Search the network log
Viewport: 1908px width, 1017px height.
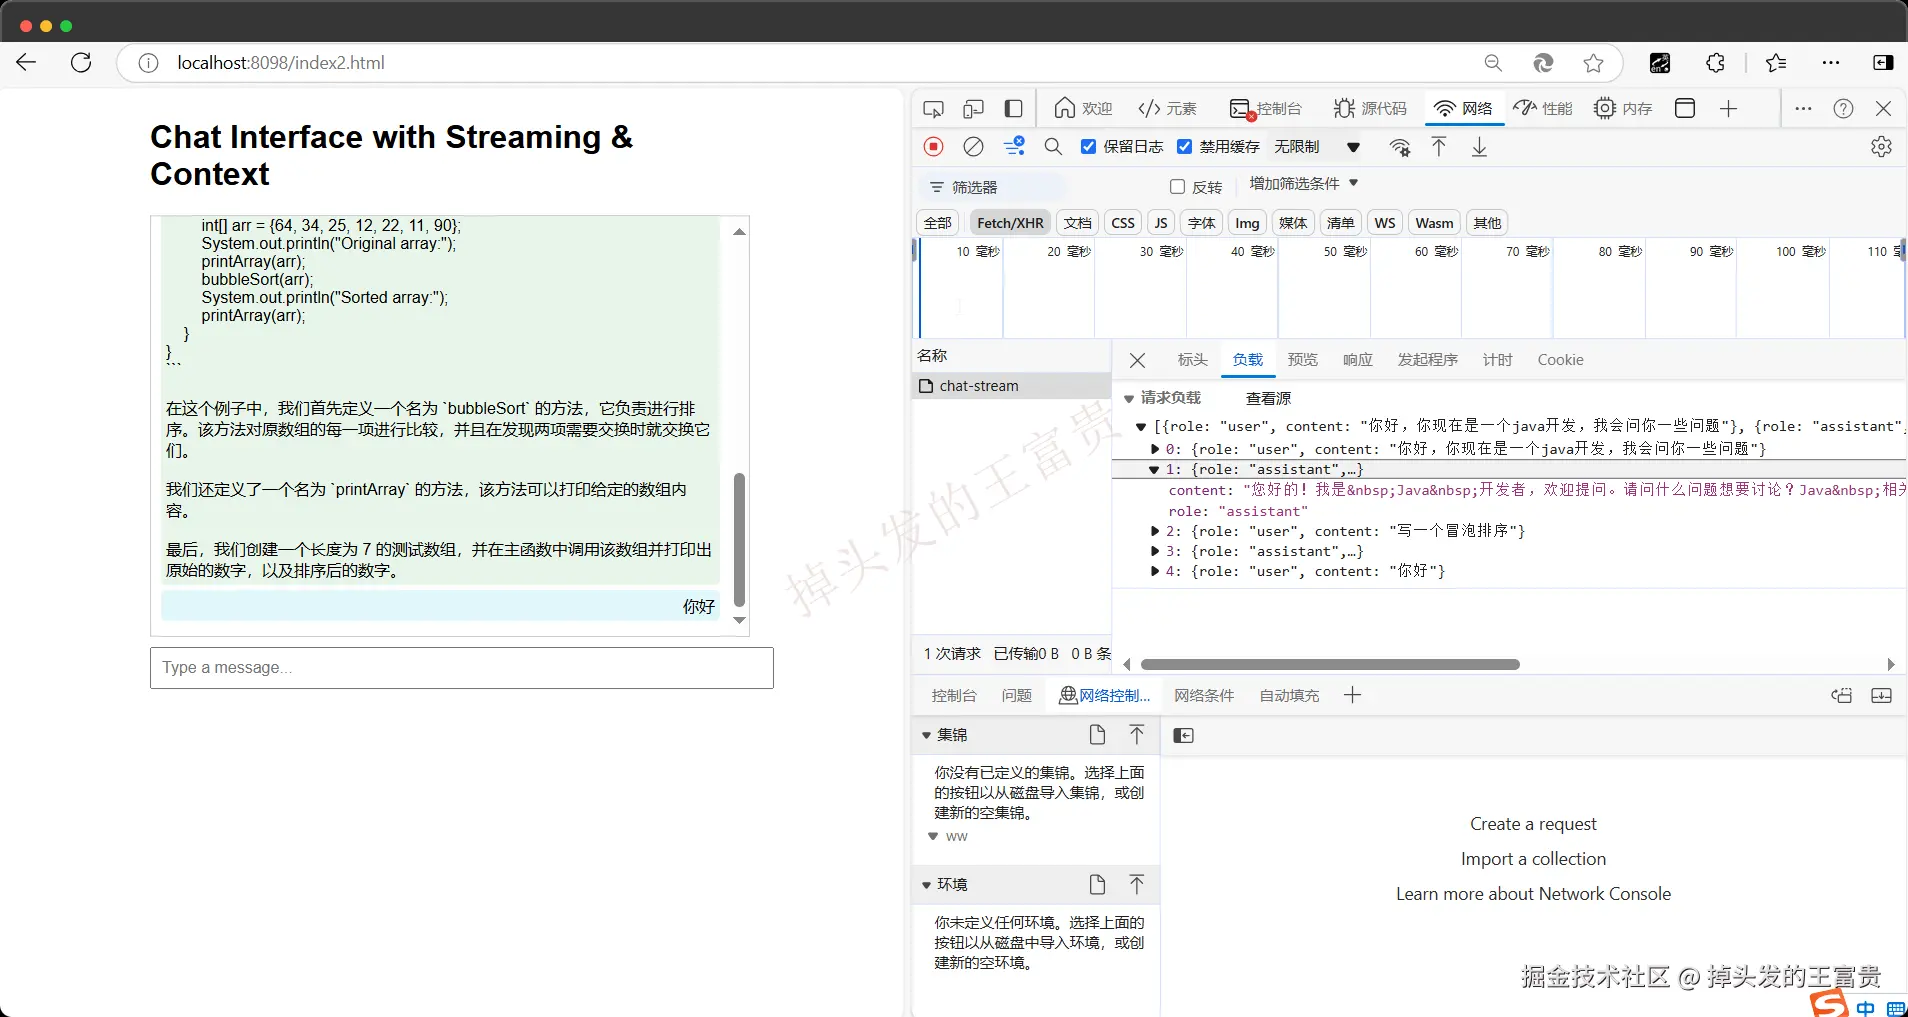pyautogui.click(x=1053, y=147)
